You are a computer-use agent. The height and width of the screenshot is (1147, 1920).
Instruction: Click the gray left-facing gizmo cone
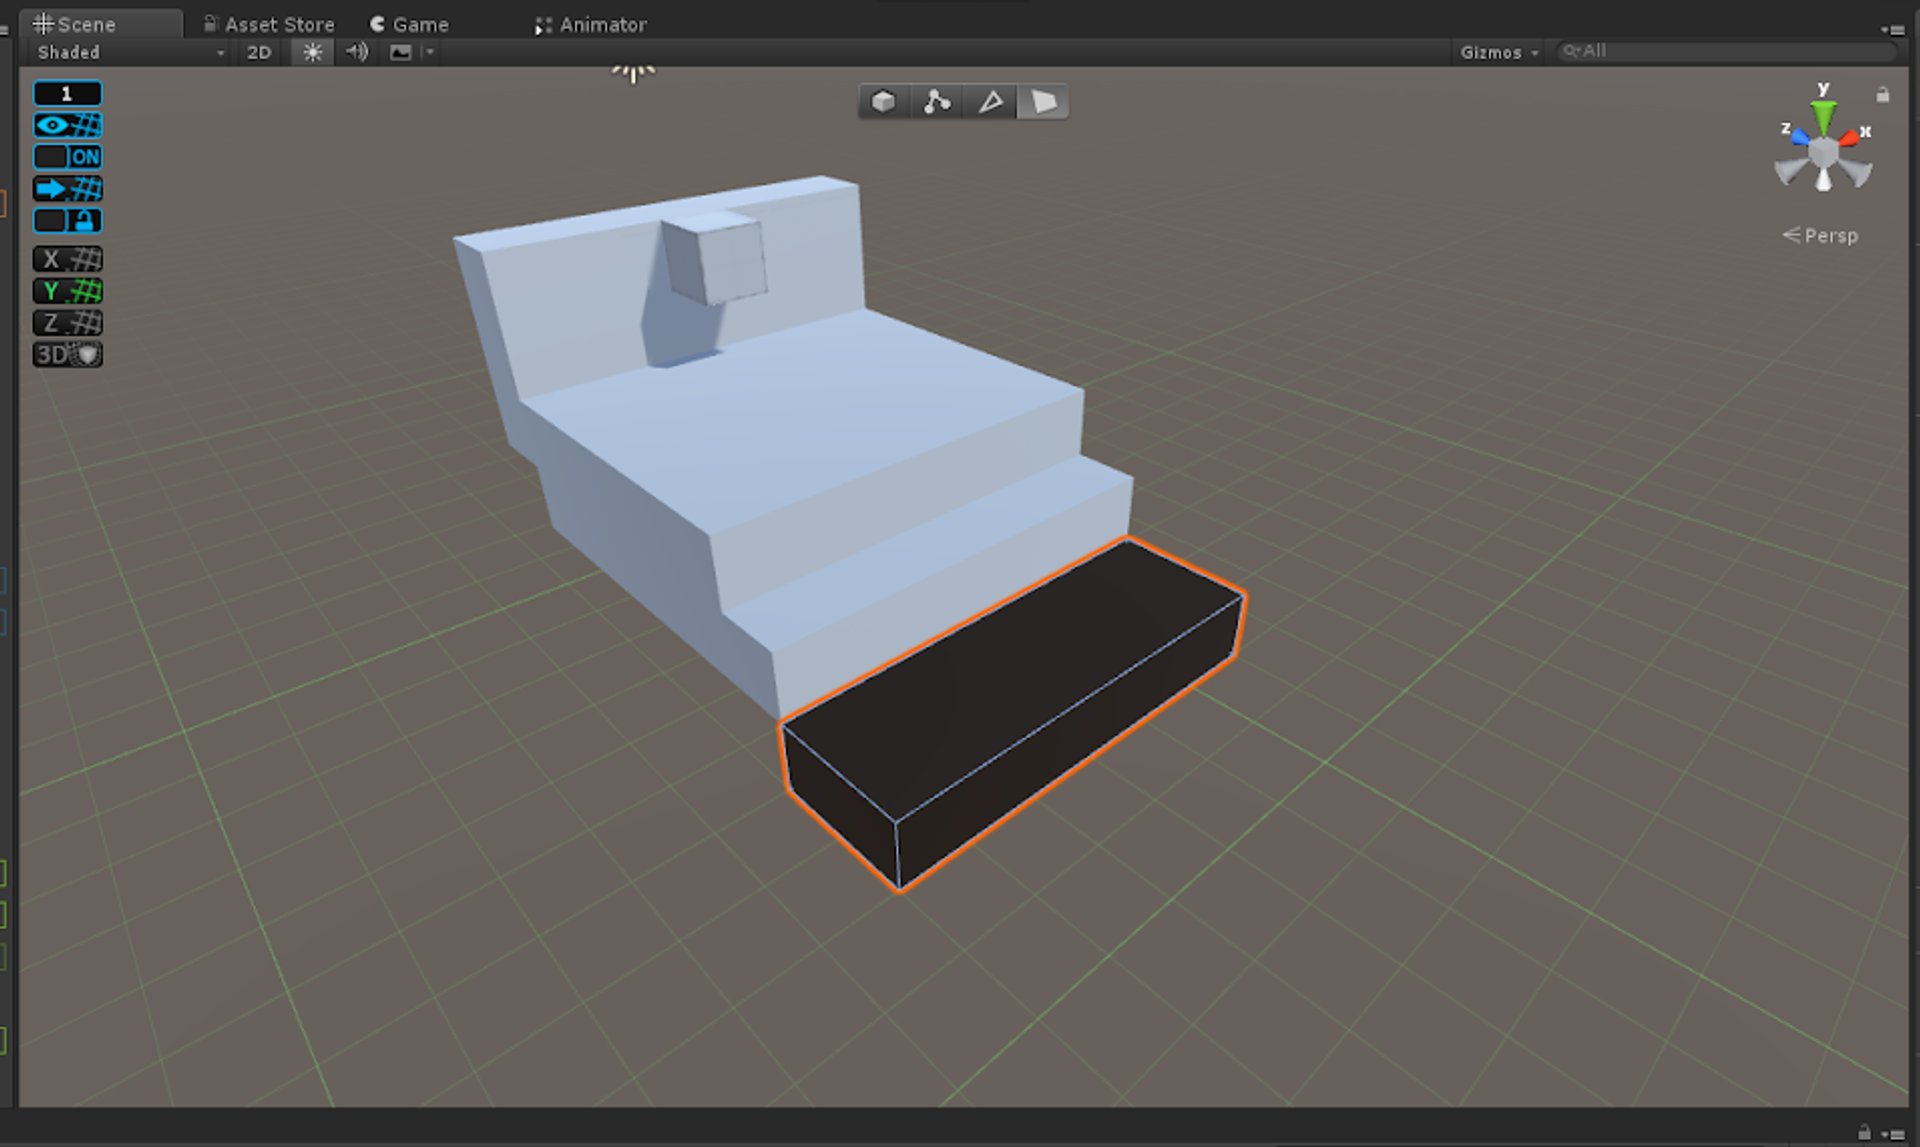(1791, 171)
